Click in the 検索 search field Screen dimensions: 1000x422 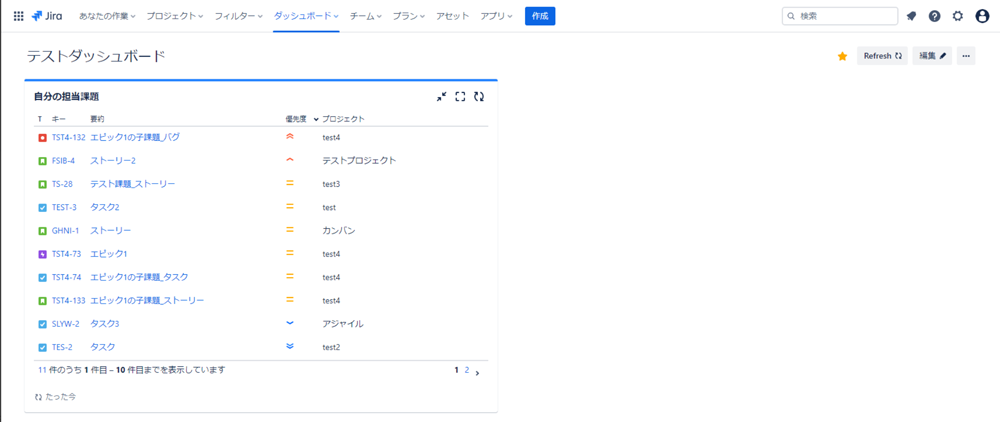[839, 16]
